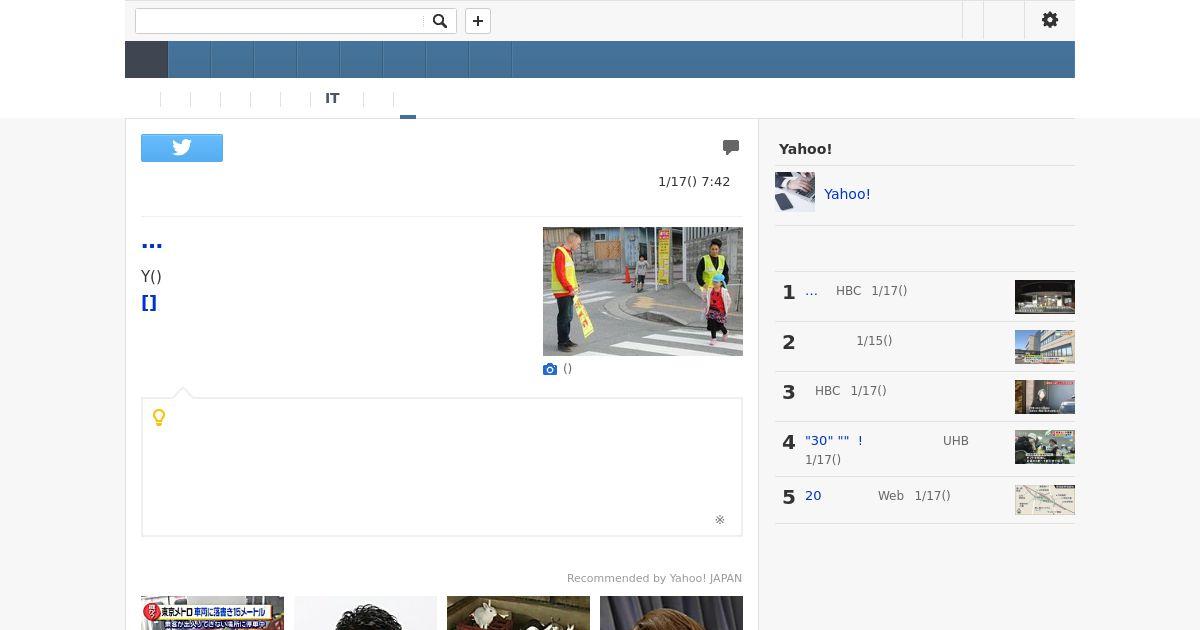Click the Yahoo! sidebar heading
Image resolution: width=1200 pixels, height=630 pixels.
click(805, 149)
